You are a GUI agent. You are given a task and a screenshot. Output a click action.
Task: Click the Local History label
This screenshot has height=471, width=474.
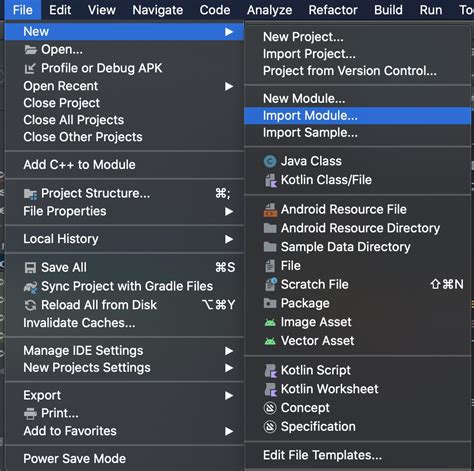tap(61, 239)
